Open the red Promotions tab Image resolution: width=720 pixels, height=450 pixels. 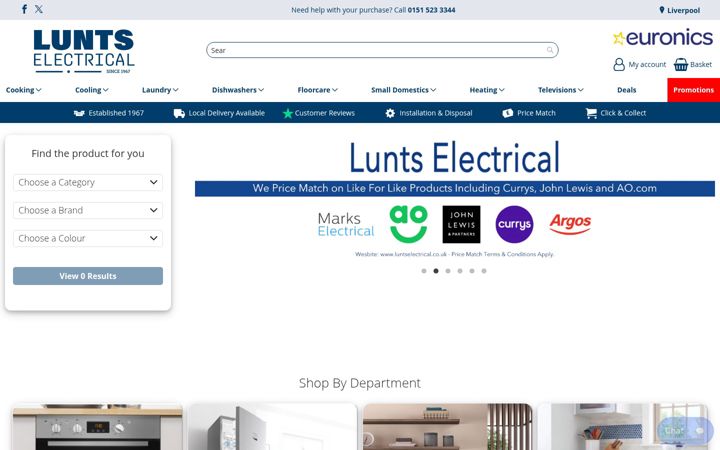[x=693, y=90]
